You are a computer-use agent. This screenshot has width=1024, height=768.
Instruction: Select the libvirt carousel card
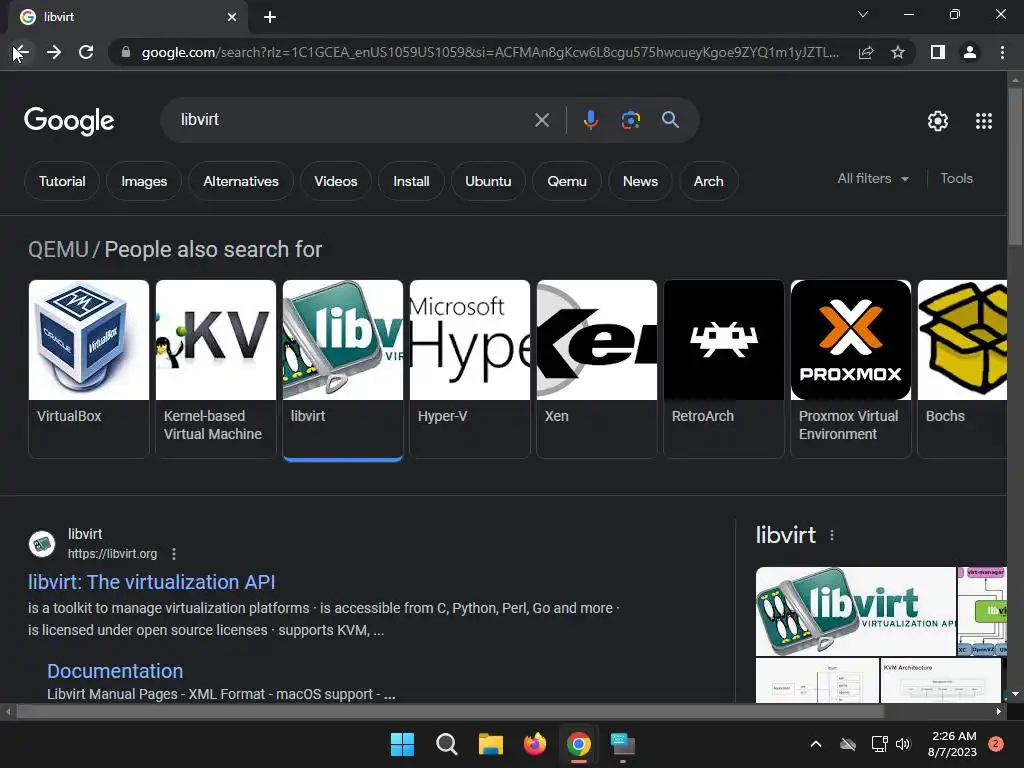click(x=343, y=369)
